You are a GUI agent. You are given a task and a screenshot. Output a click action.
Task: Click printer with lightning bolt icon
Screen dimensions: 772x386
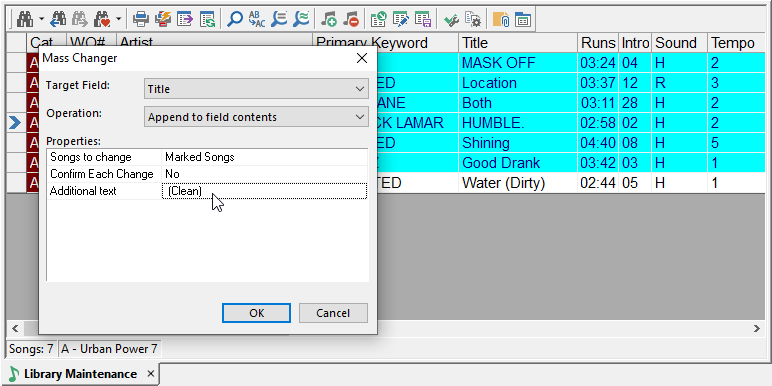(163, 20)
